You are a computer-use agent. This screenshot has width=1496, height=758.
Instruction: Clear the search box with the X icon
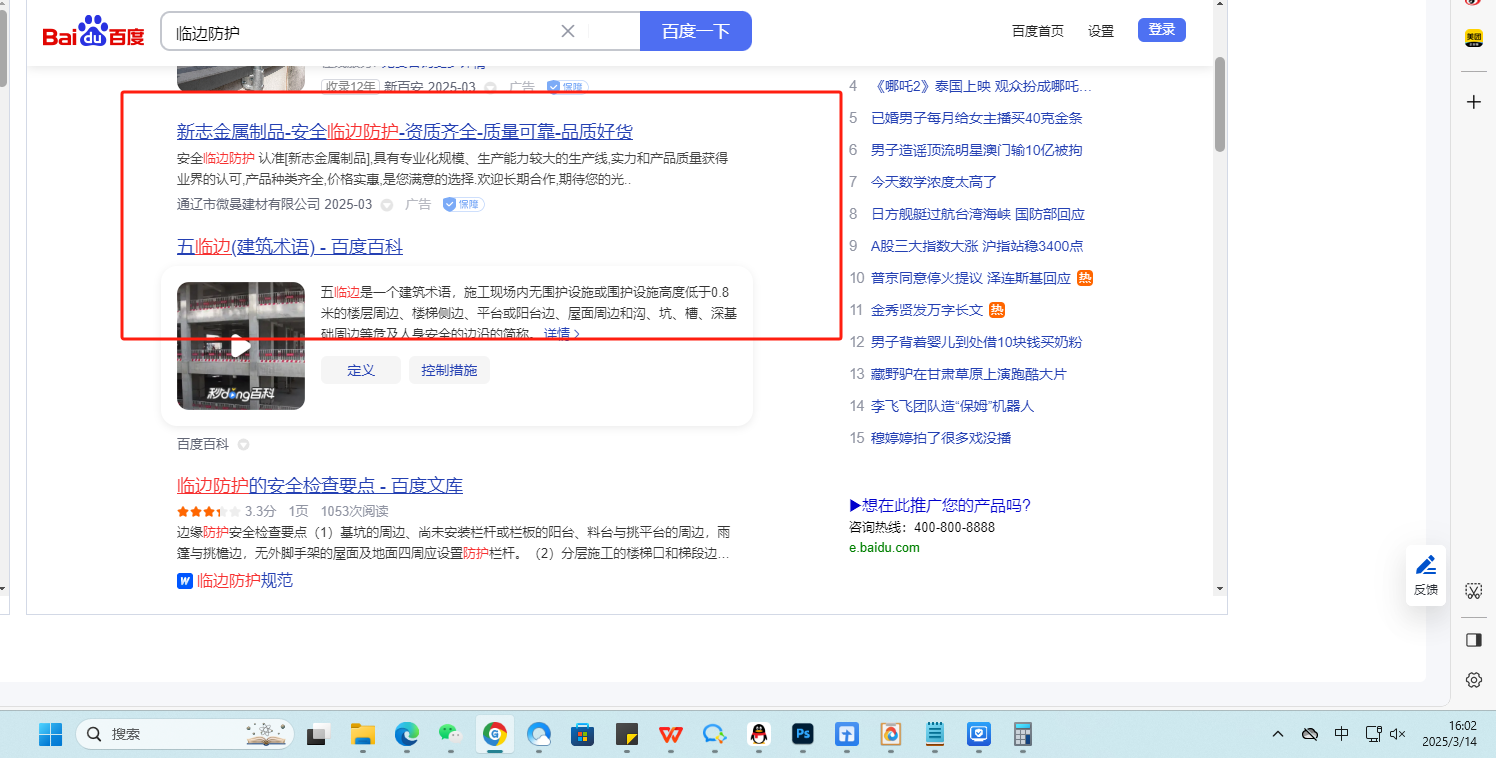click(568, 31)
